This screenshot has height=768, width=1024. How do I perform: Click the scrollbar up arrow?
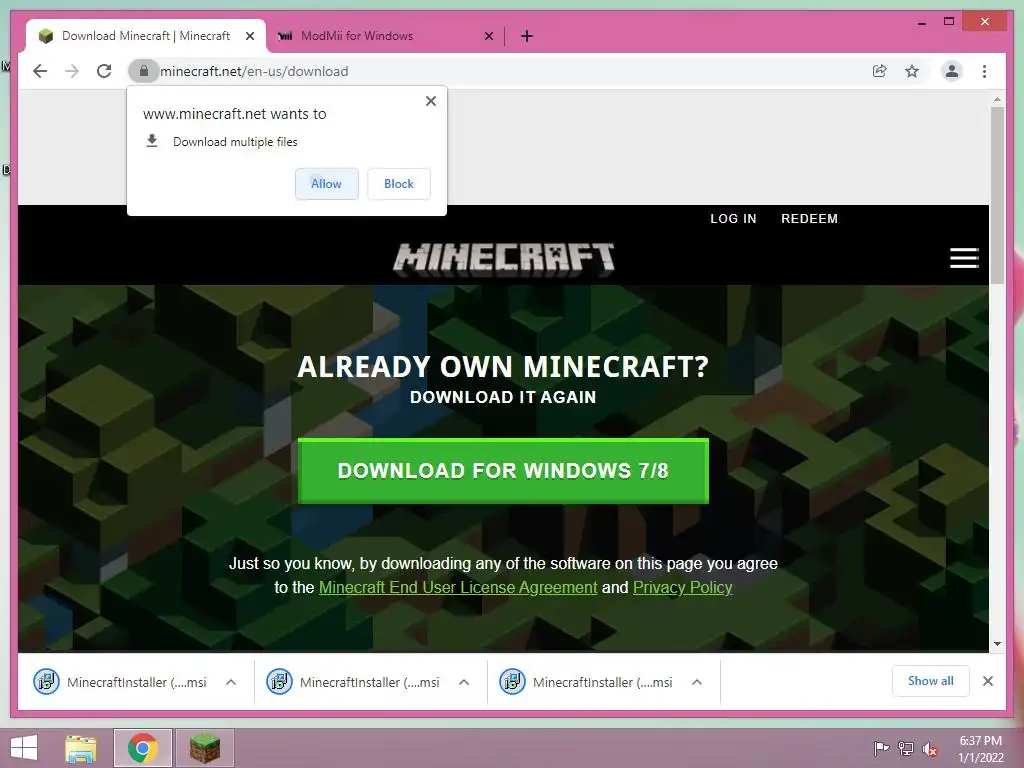[997, 100]
